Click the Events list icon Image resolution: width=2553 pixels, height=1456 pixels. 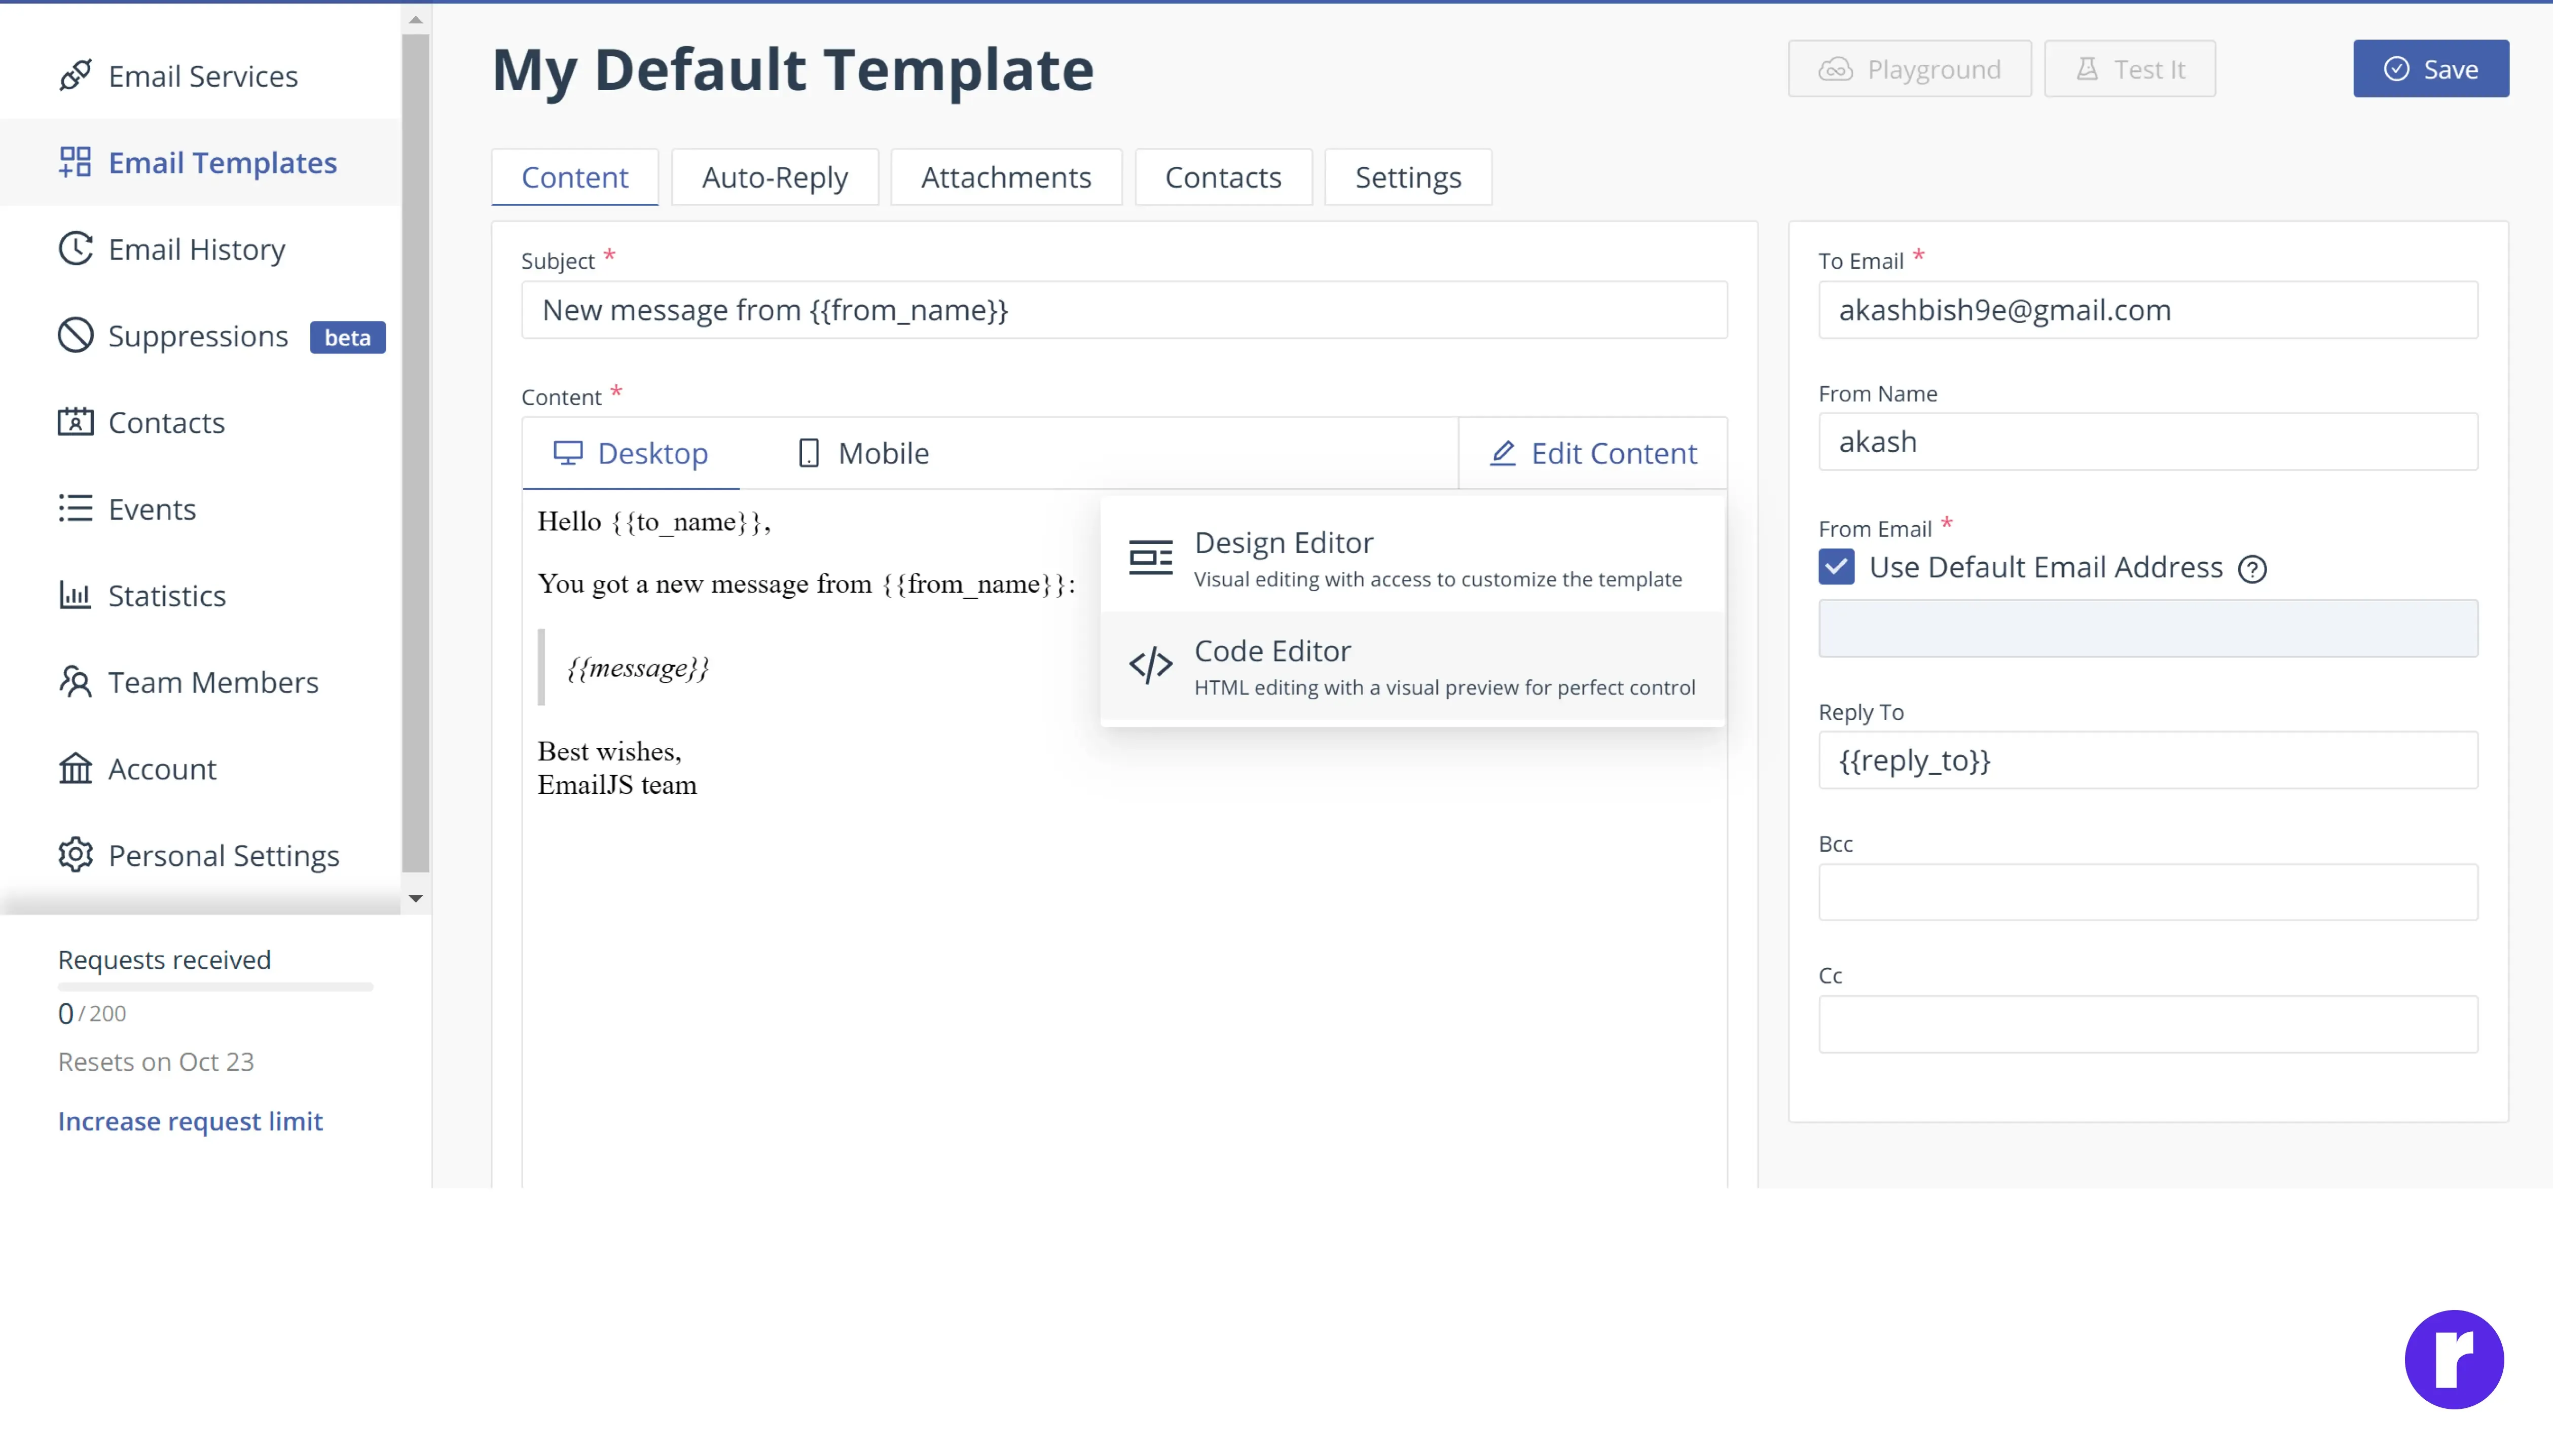pyautogui.click(x=75, y=509)
